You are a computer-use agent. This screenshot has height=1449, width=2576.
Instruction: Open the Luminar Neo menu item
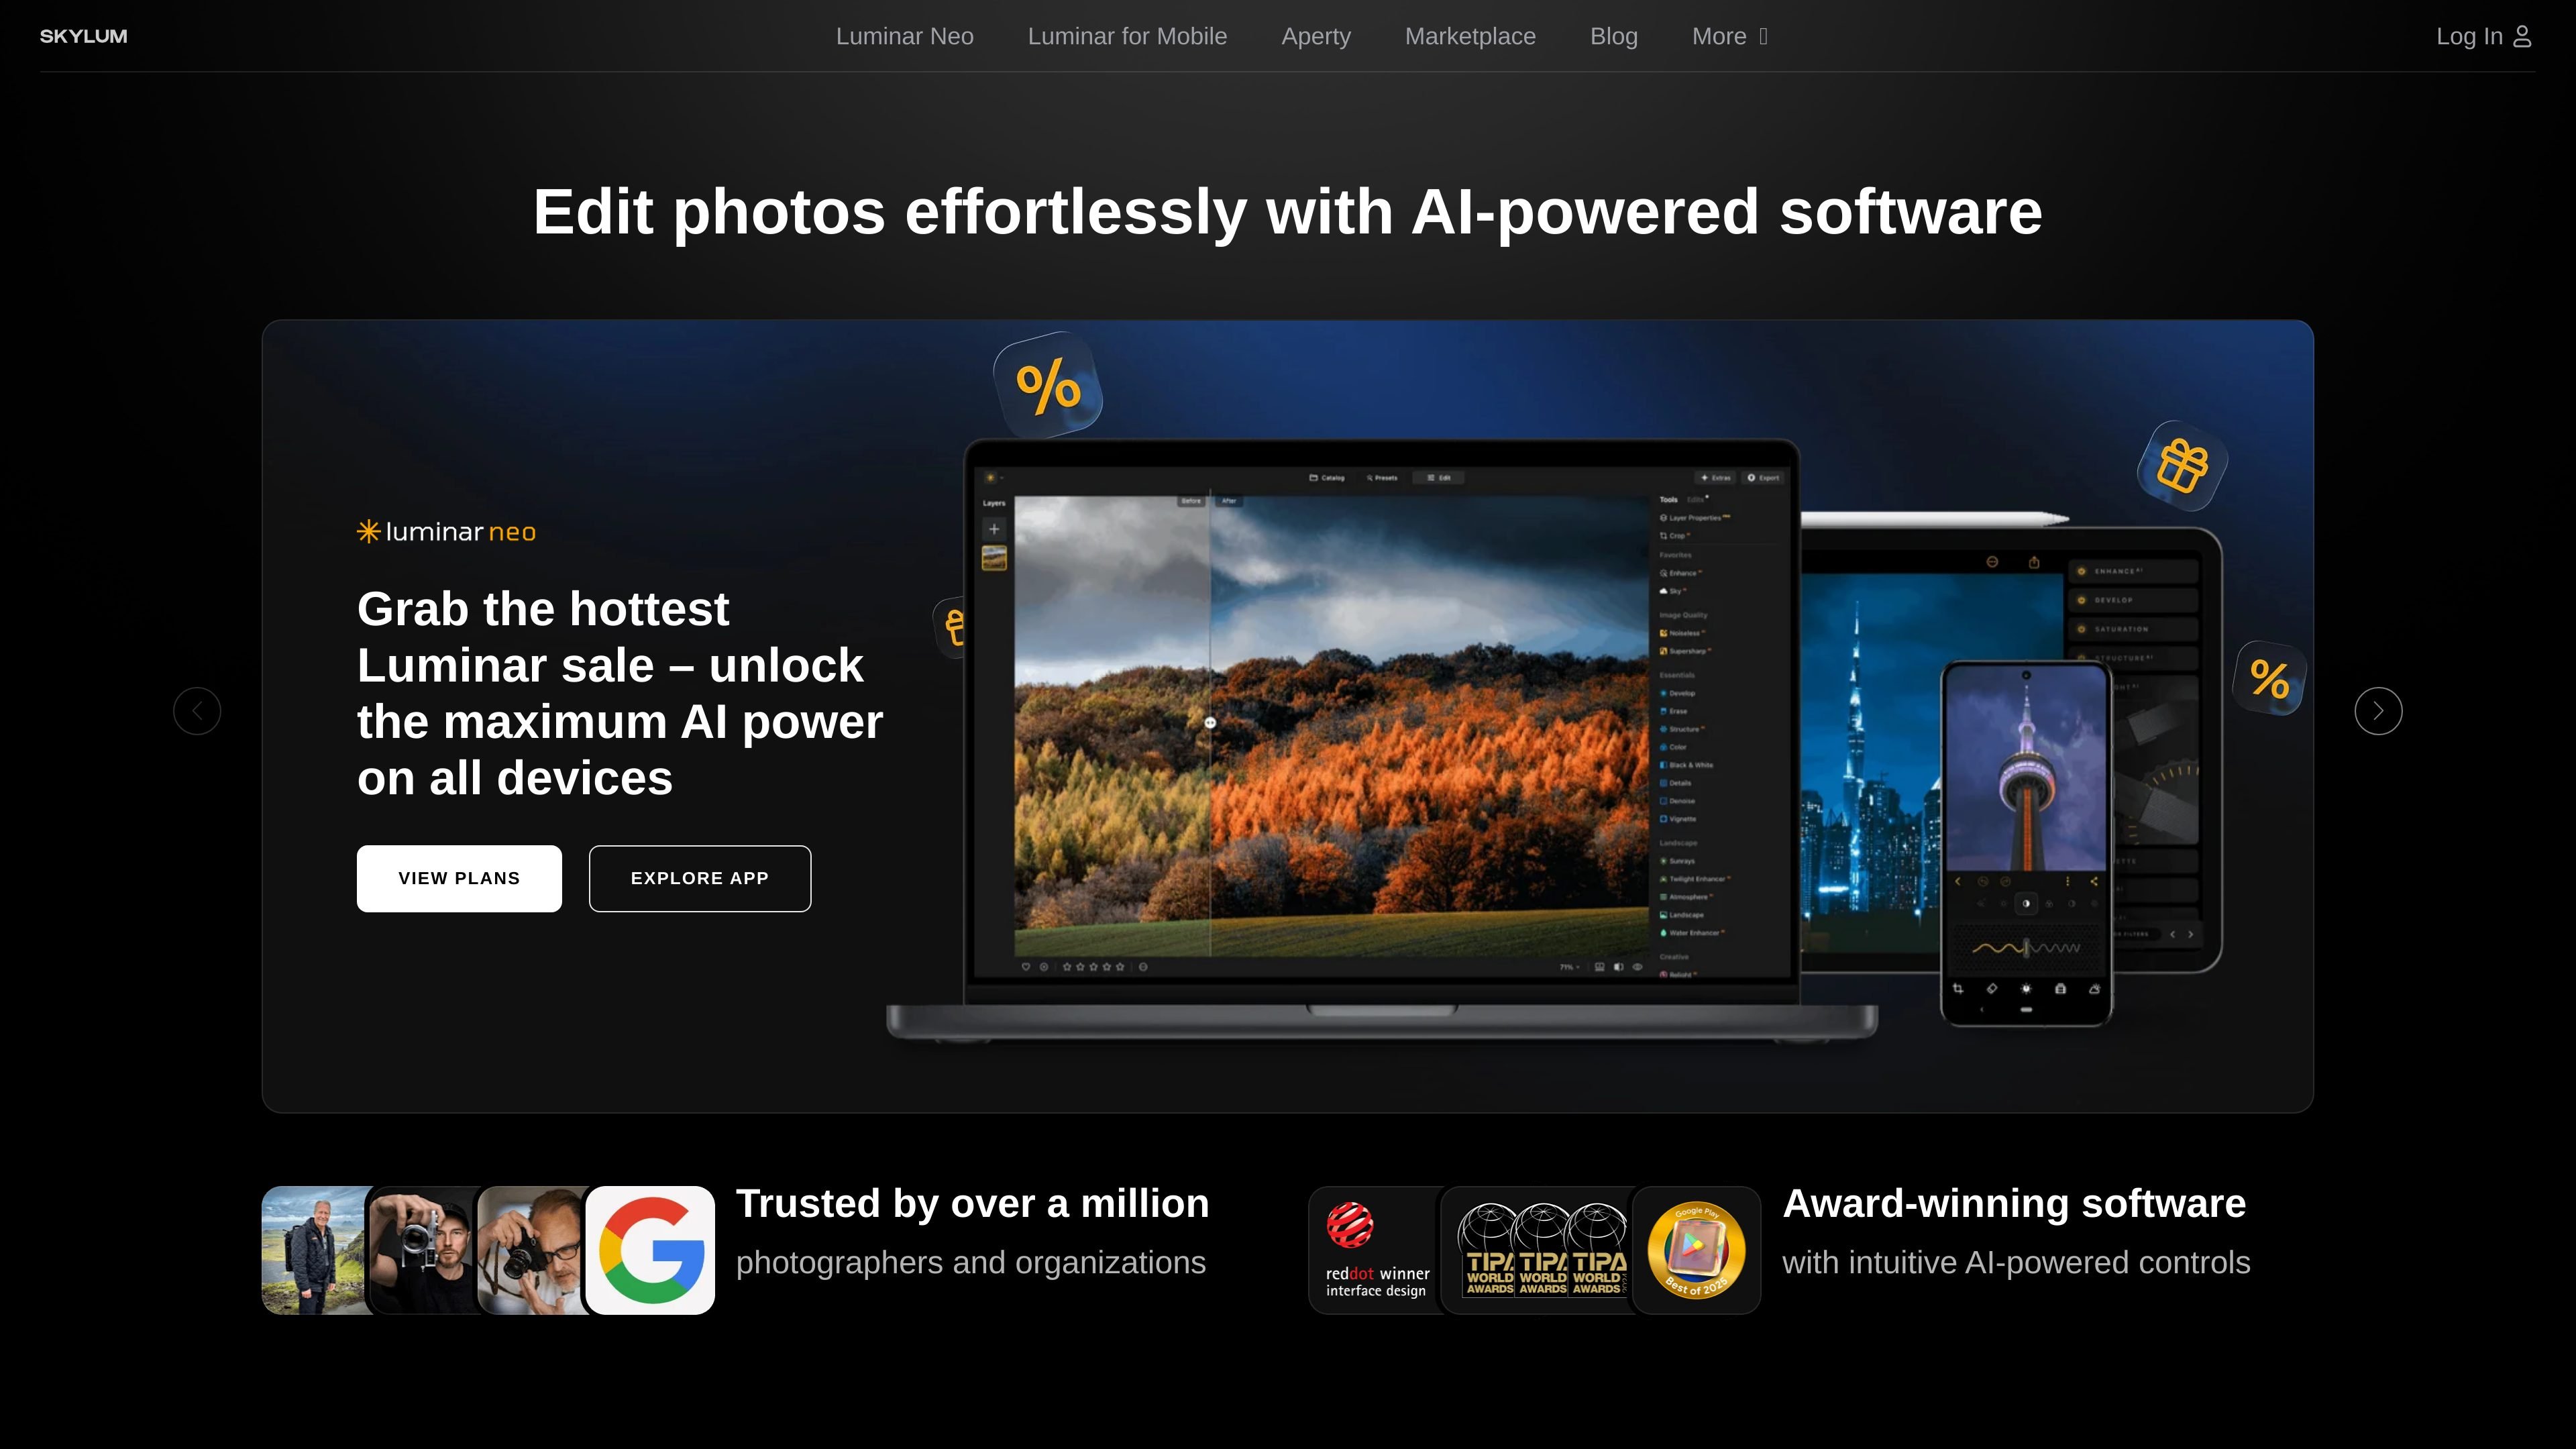coord(904,36)
